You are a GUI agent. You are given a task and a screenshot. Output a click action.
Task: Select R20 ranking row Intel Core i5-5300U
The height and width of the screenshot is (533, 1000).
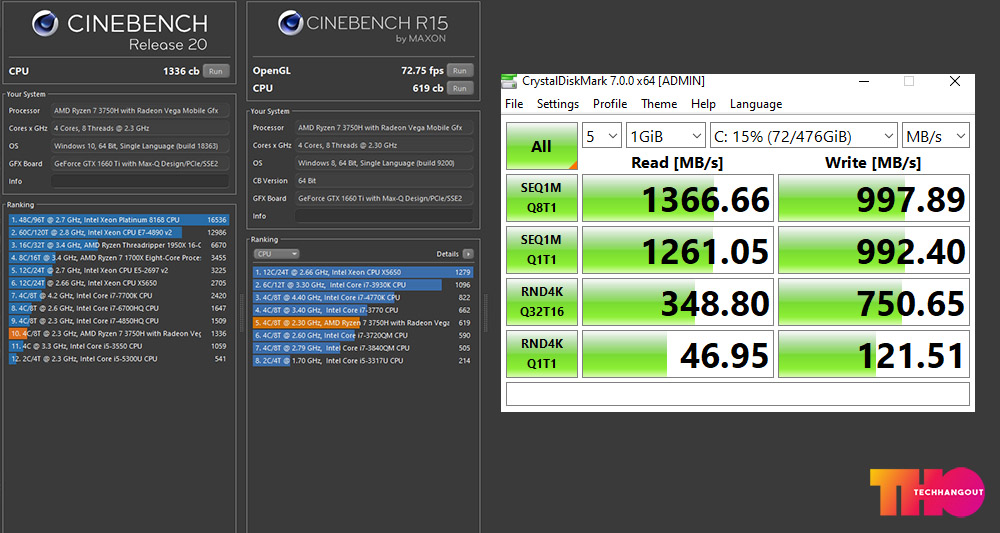(119, 359)
